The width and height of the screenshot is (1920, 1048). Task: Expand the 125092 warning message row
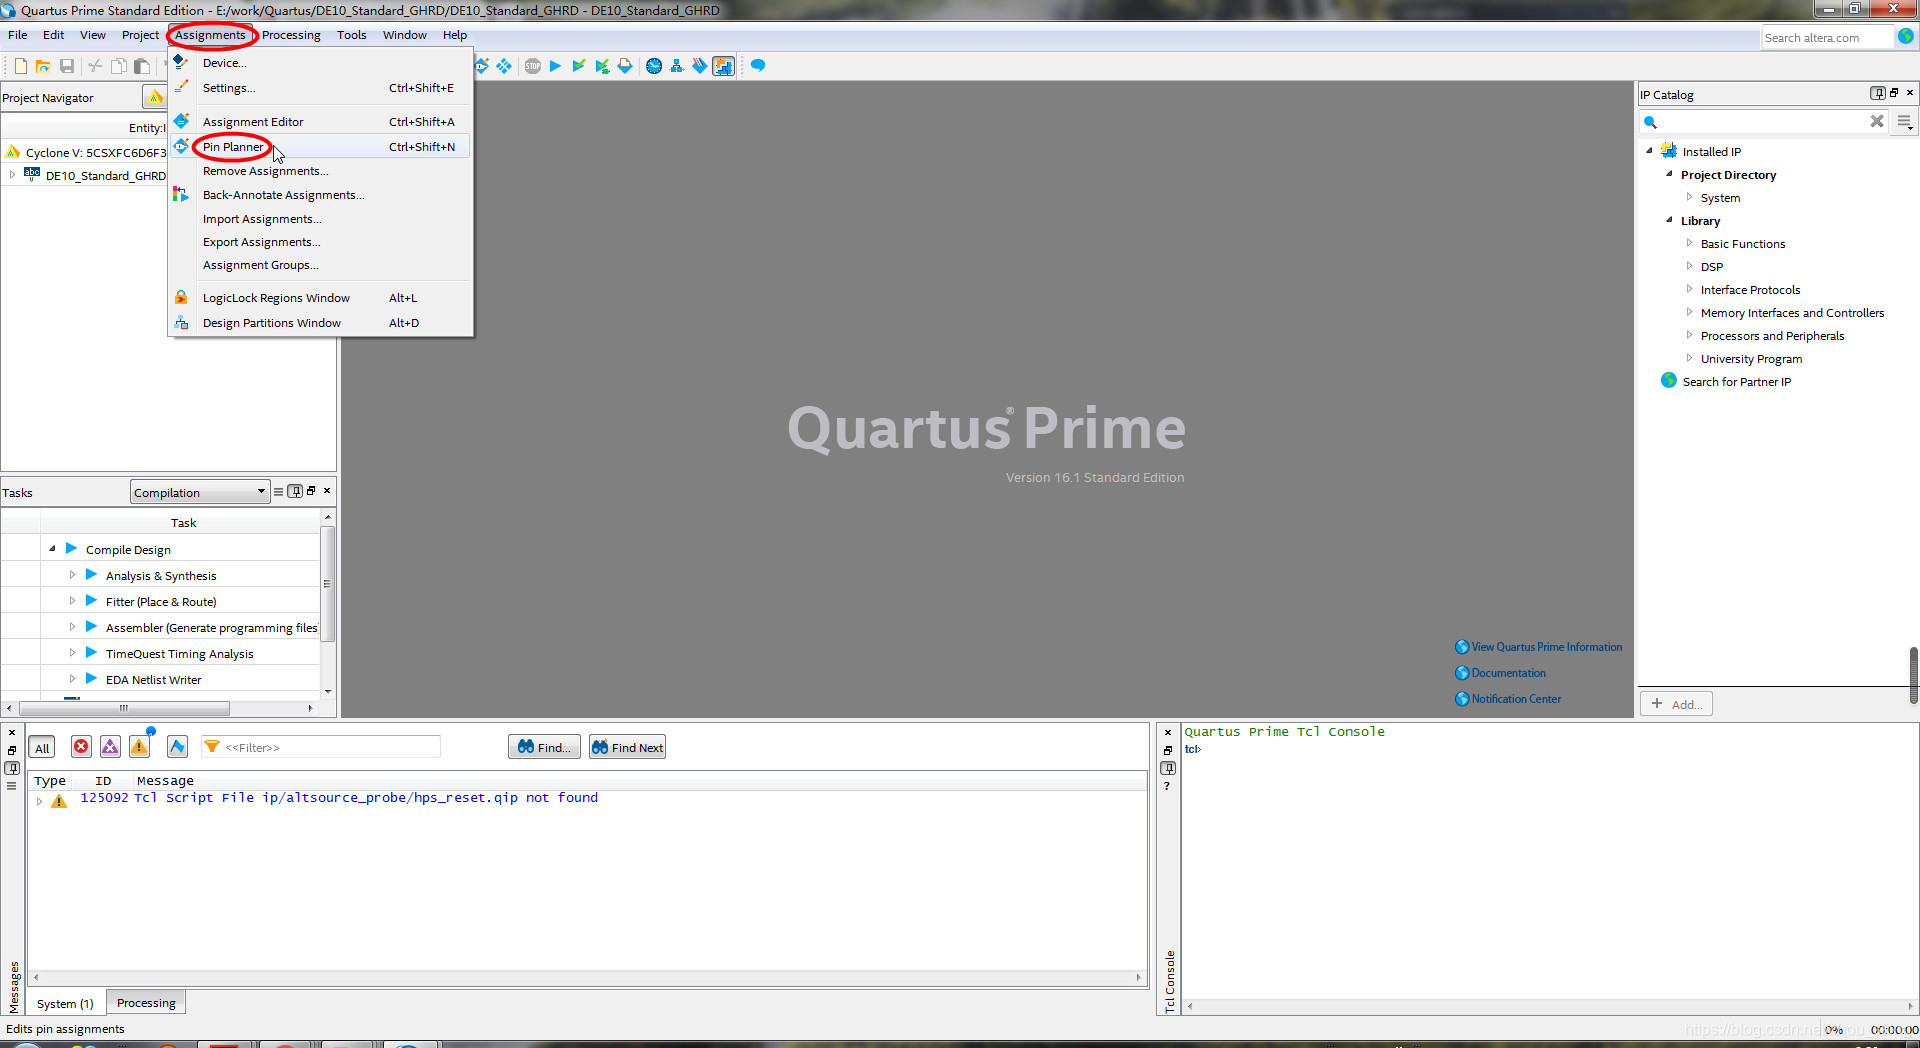39,800
